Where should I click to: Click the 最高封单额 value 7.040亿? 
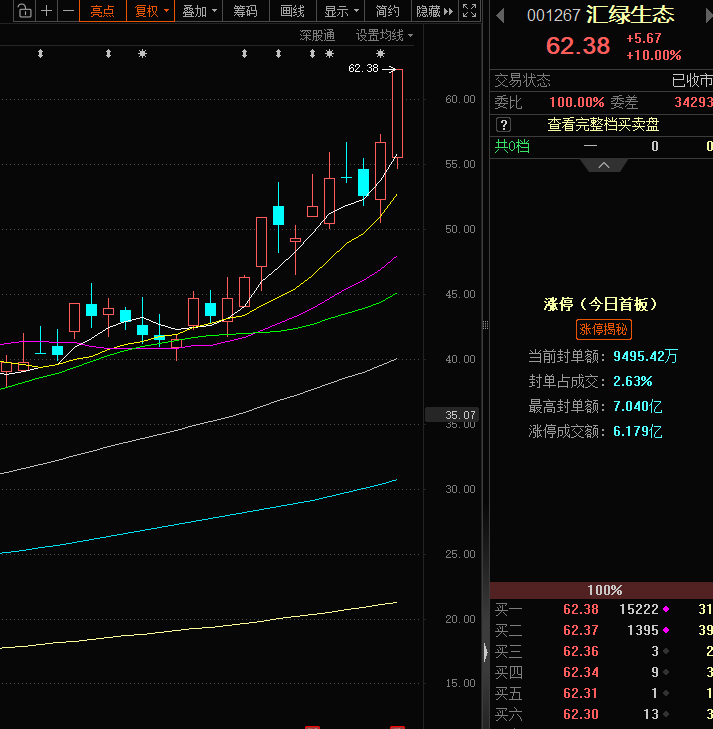(637, 406)
